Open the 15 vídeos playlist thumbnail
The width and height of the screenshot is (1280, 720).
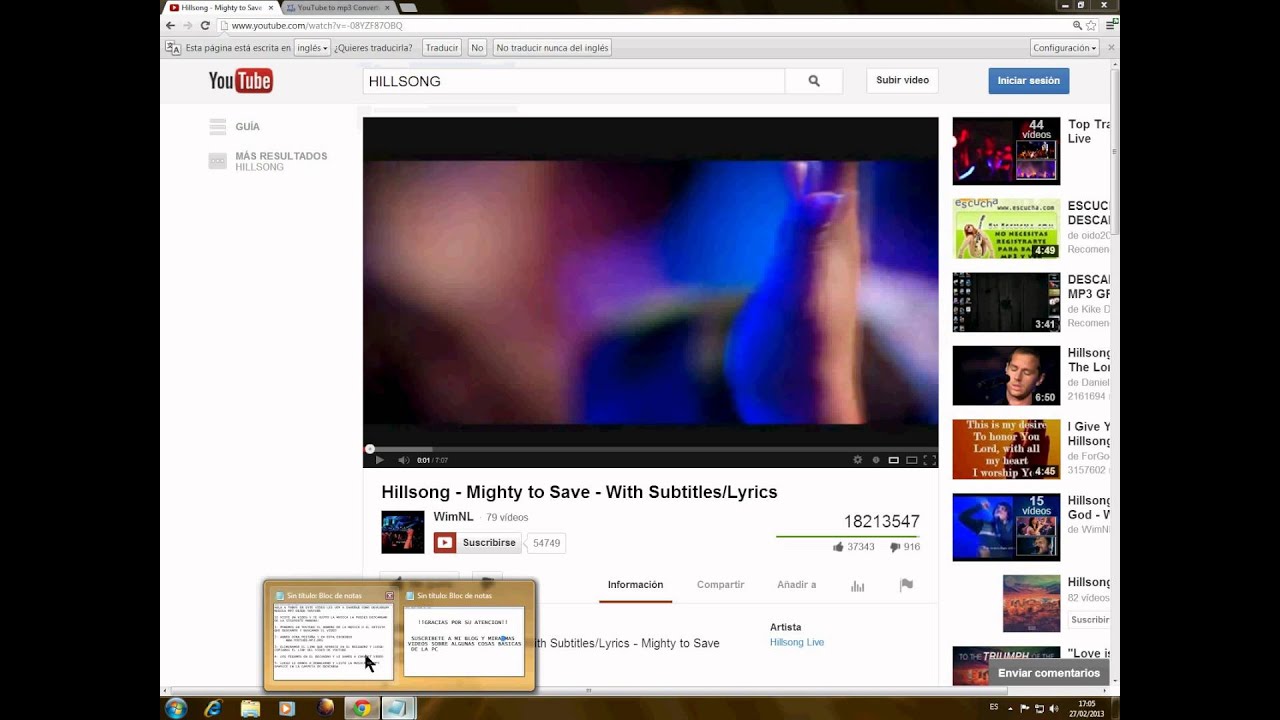(x=1006, y=527)
